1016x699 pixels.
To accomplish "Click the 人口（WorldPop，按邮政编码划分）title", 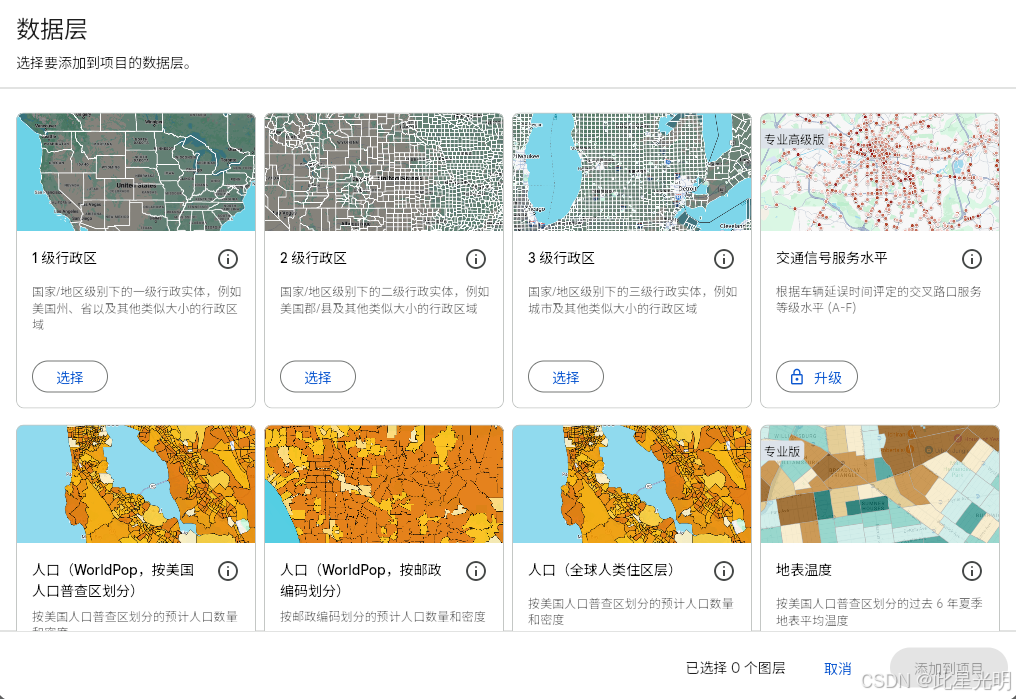I will click(361, 580).
